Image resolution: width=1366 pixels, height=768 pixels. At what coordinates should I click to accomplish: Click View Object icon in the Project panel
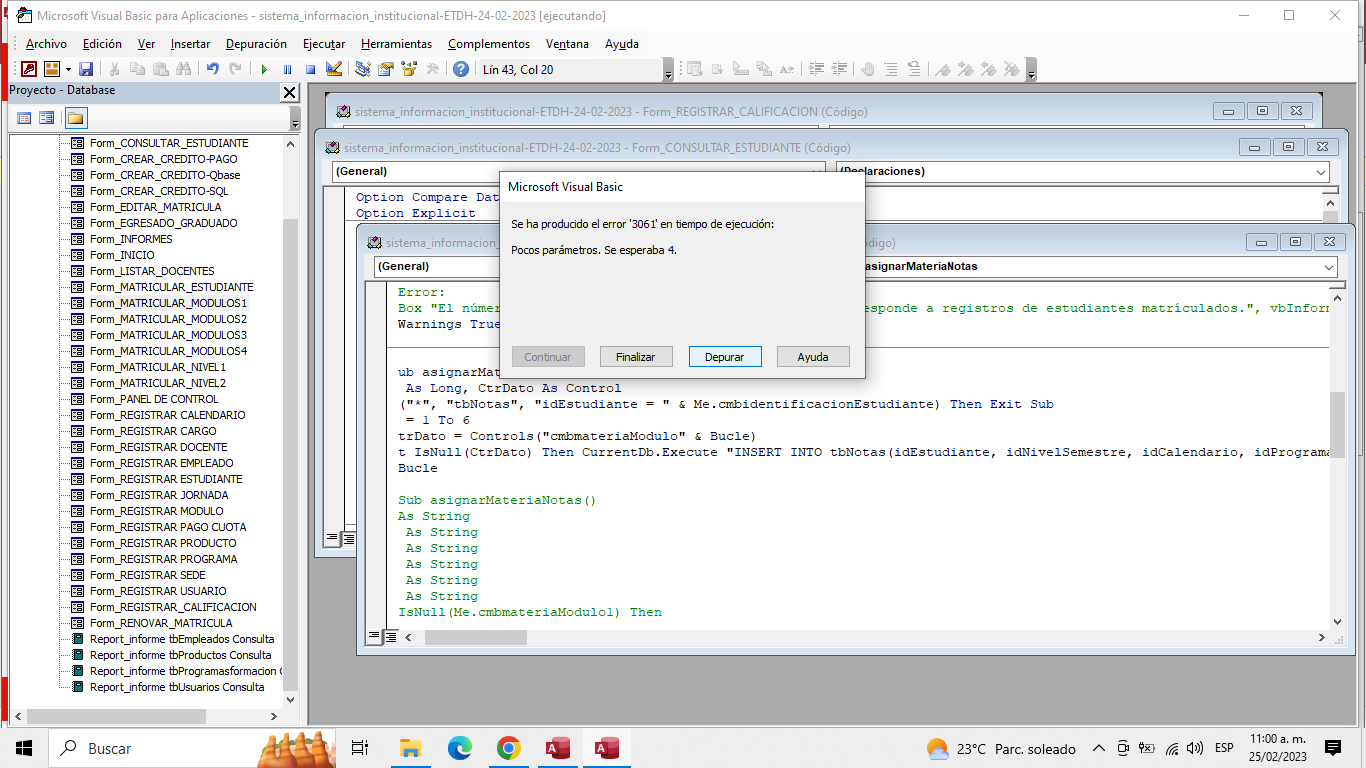46,118
